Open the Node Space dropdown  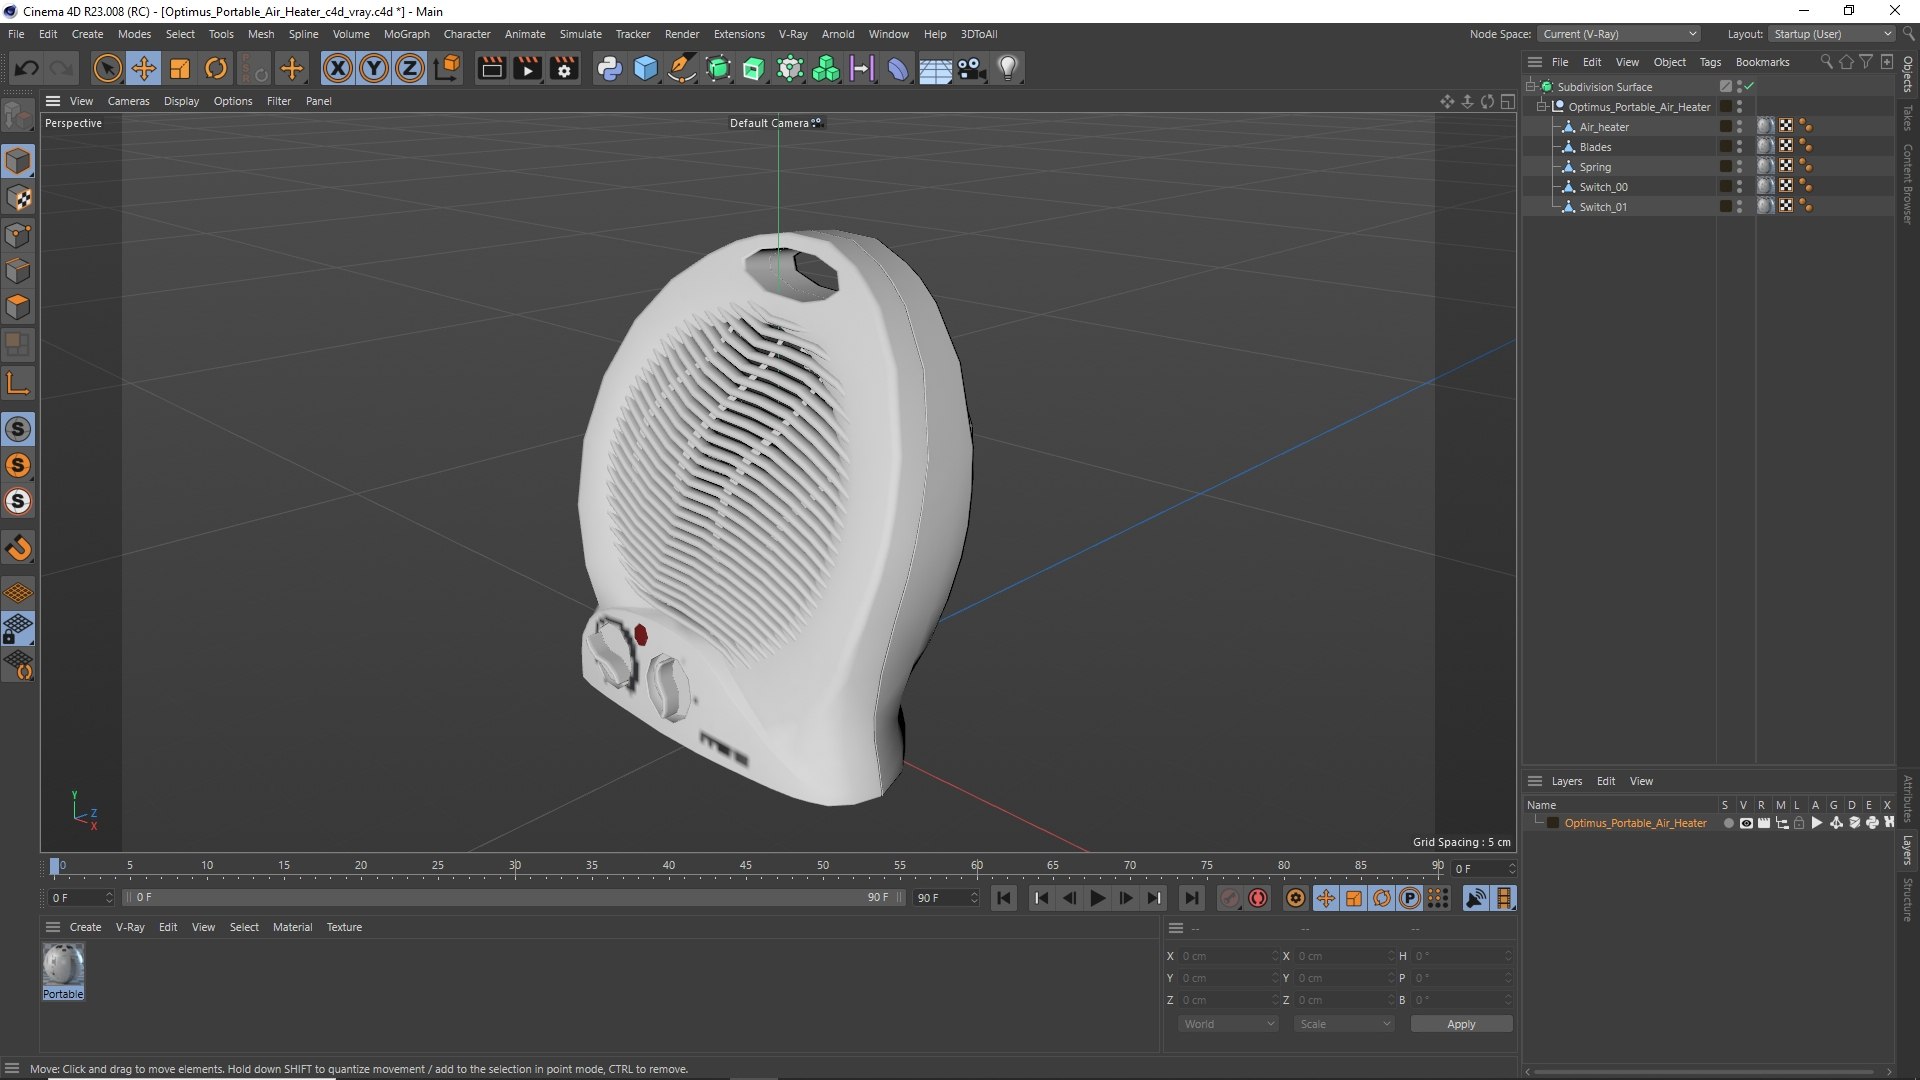coord(1618,34)
